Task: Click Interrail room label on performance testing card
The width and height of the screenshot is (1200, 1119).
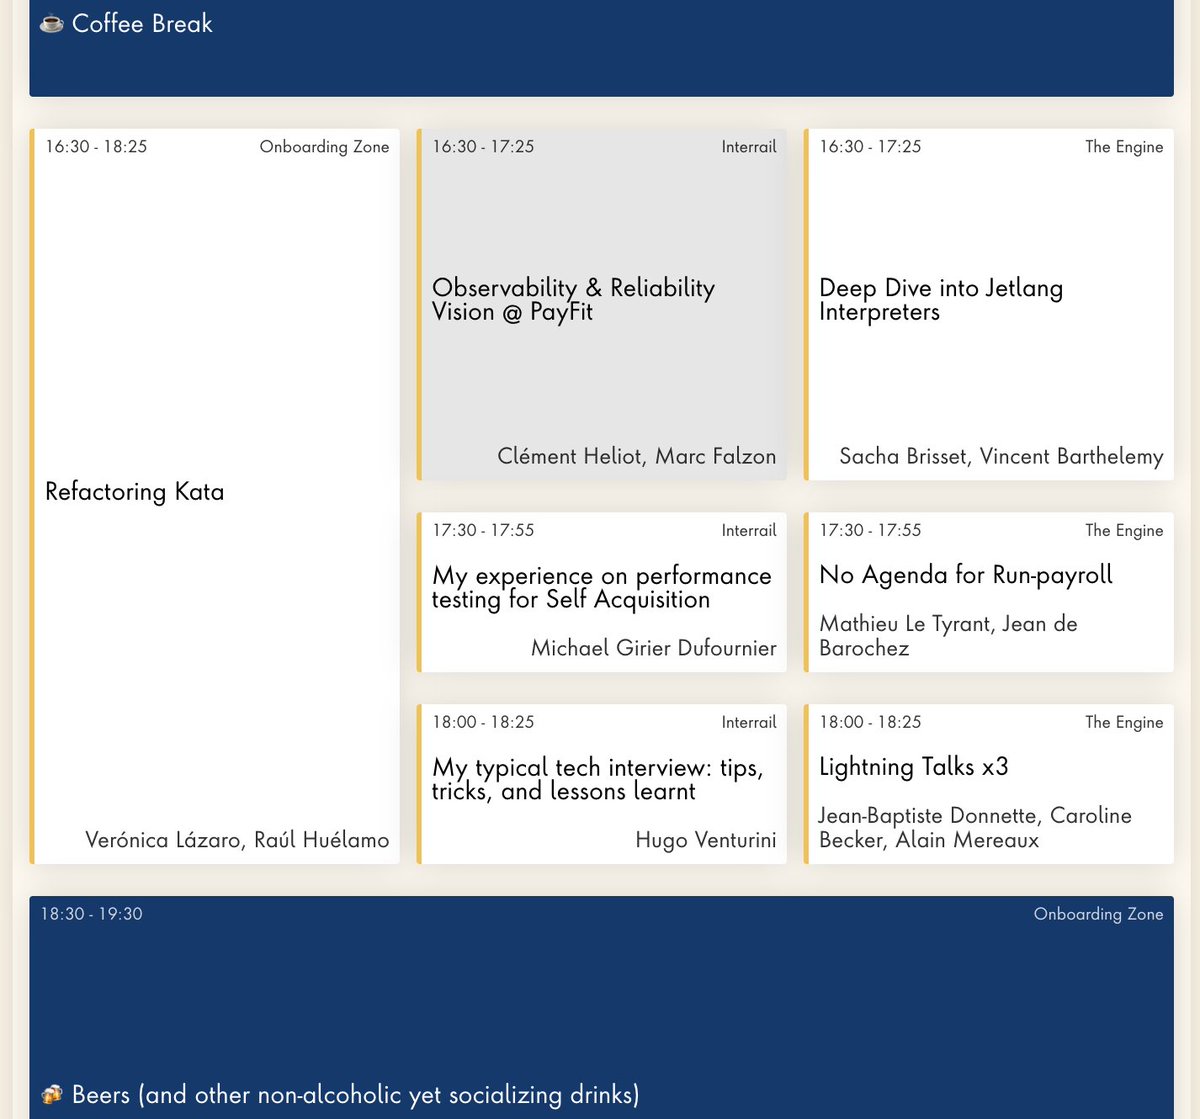Action: click(x=749, y=531)
